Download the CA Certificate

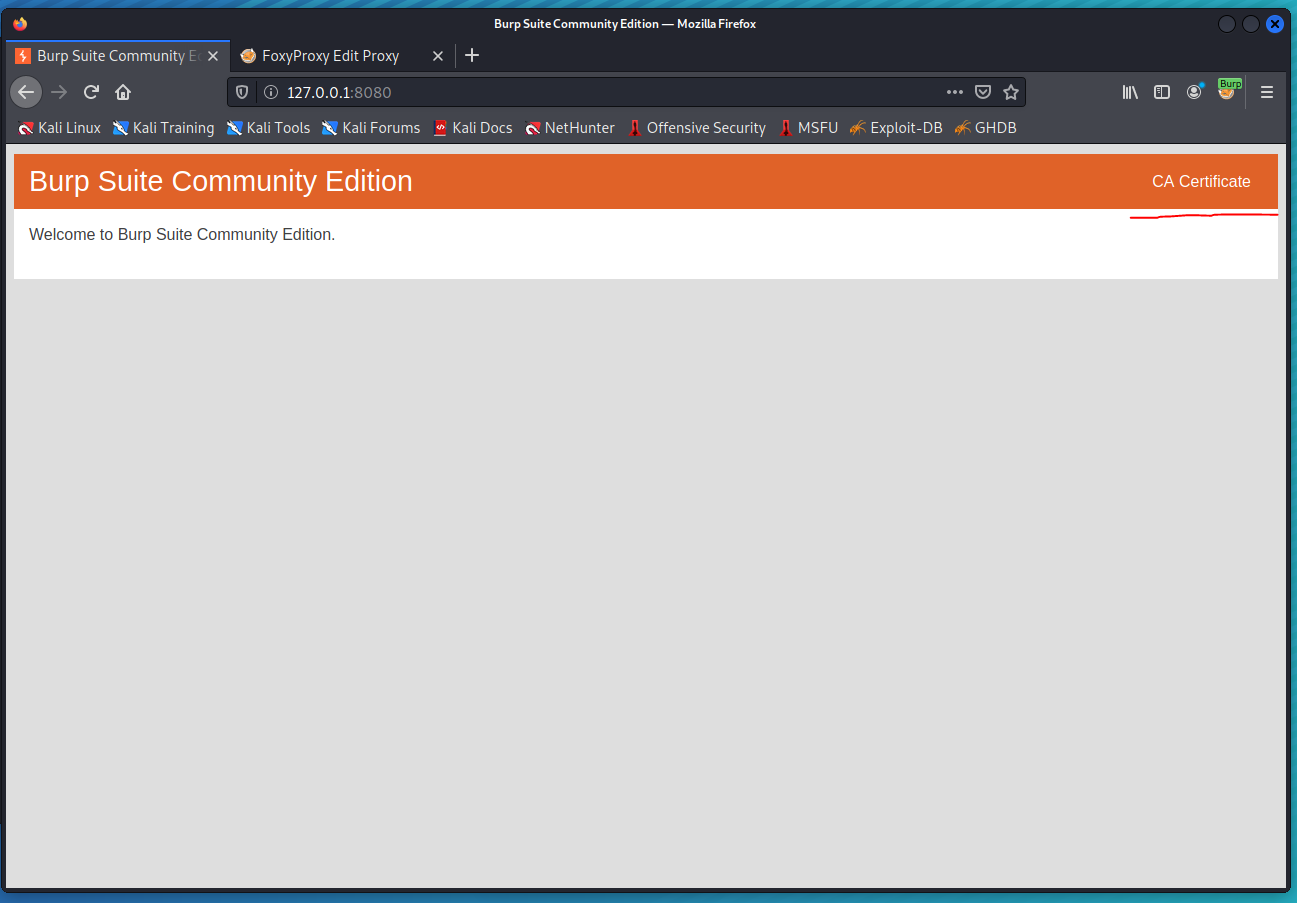coord(1201,181)
